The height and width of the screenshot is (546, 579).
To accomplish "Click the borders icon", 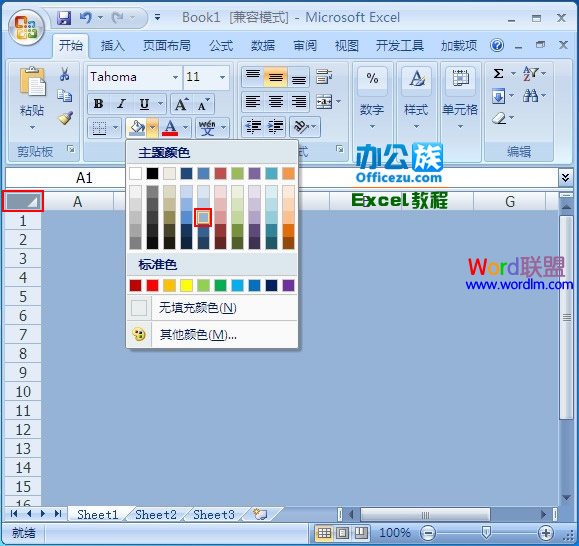I will click(x=99, y=128).
